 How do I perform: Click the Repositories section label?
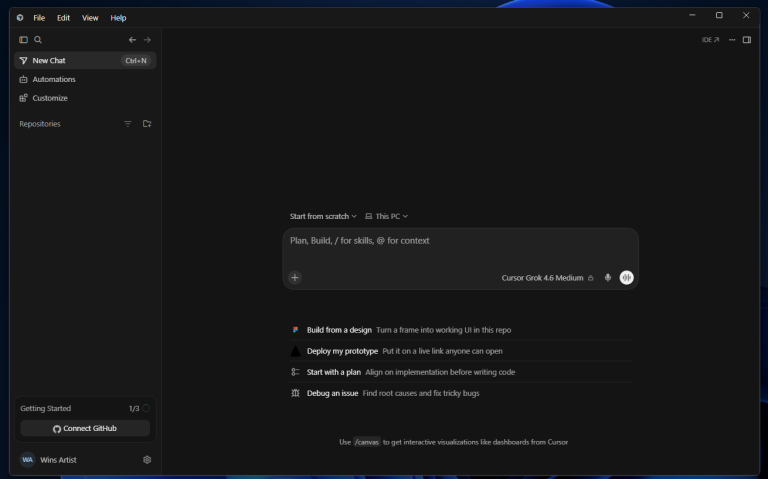[x=40, y=124]
